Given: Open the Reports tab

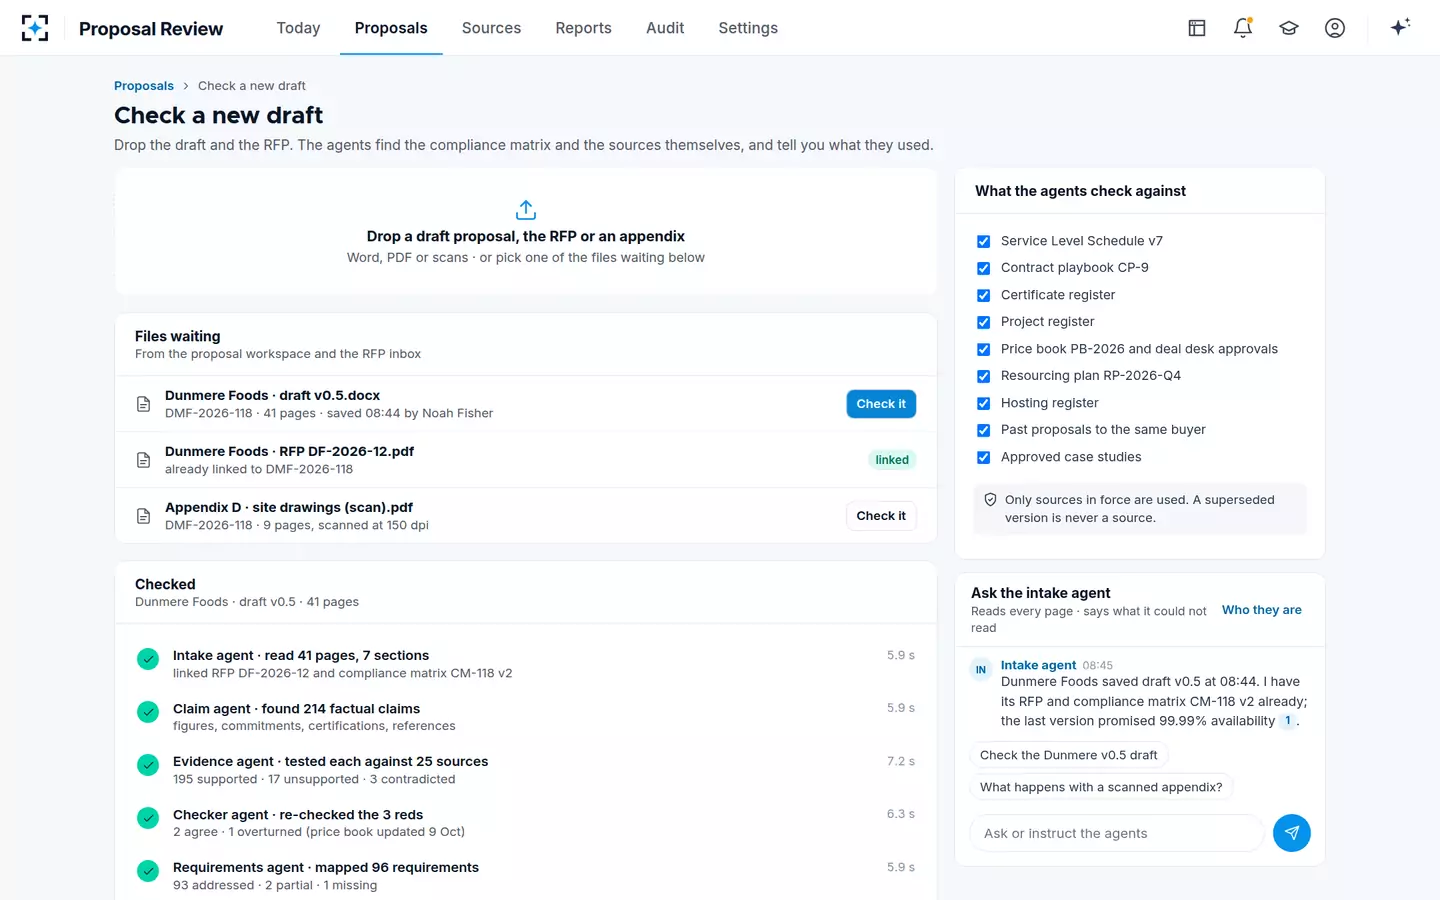Looking at the screenshot, I should coord(583,28).
